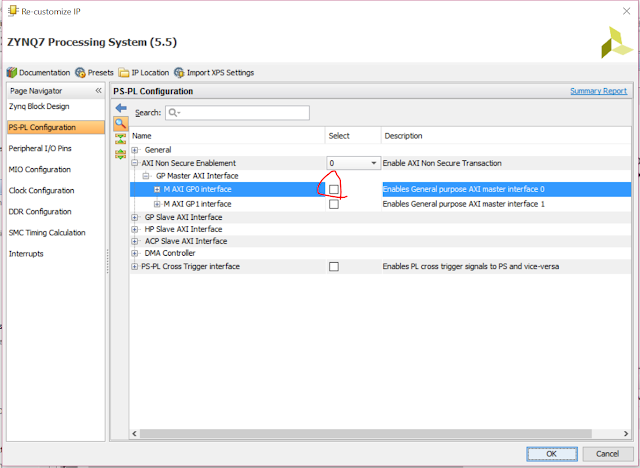The image size is (640, 468).
Task: Click the horizontal scrollbar thumb
Action: [x=366, y=433]
